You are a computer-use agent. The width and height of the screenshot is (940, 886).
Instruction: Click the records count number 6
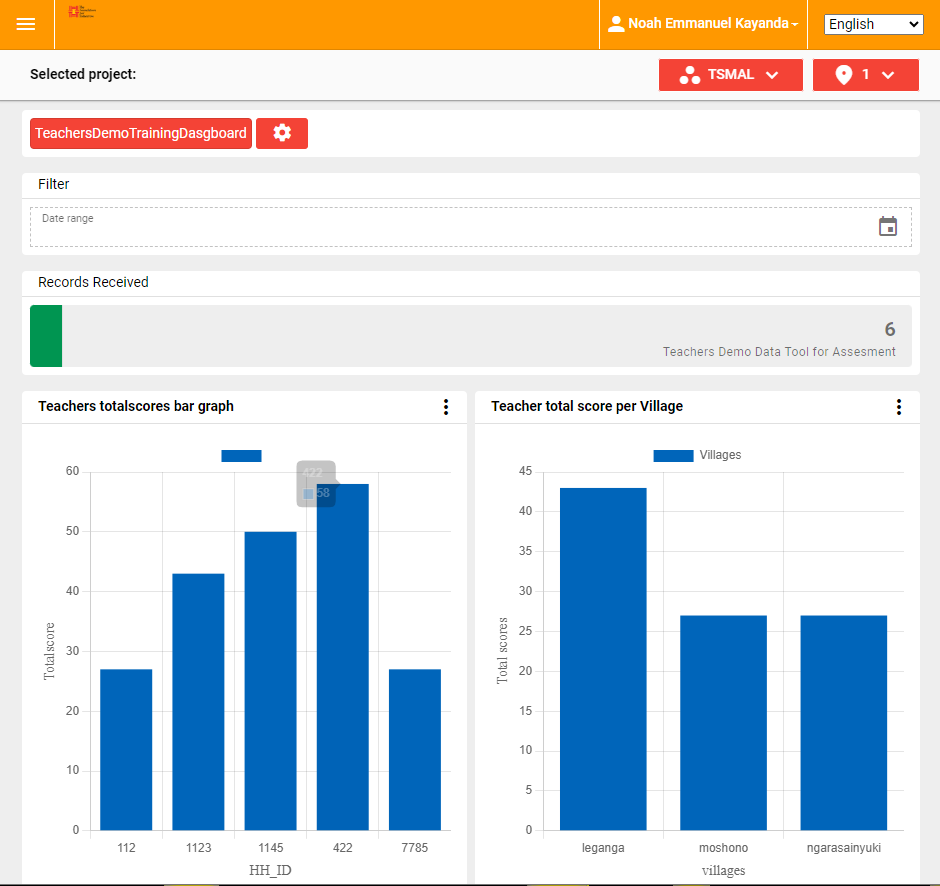tap(890, 329)
